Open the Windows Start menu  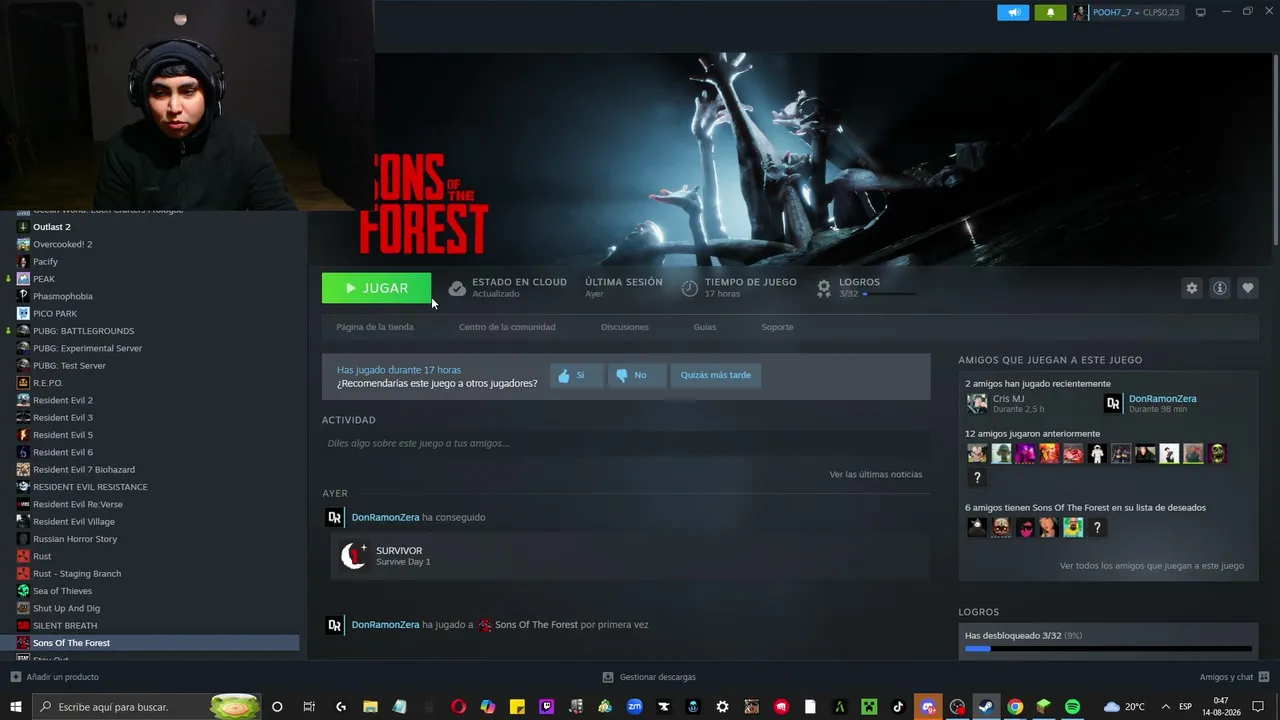point(16,707)
